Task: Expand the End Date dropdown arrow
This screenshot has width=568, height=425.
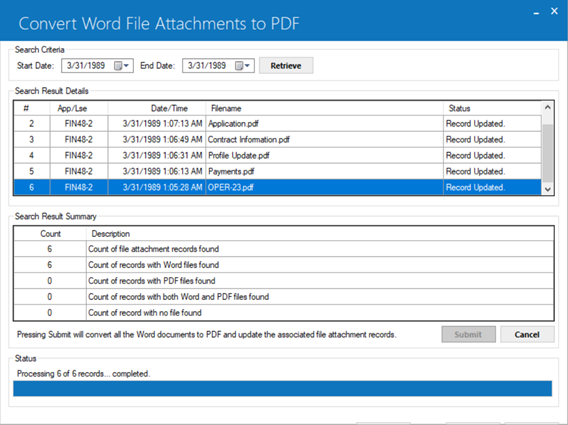Action: pyautogui.click(x=247, y=66)
